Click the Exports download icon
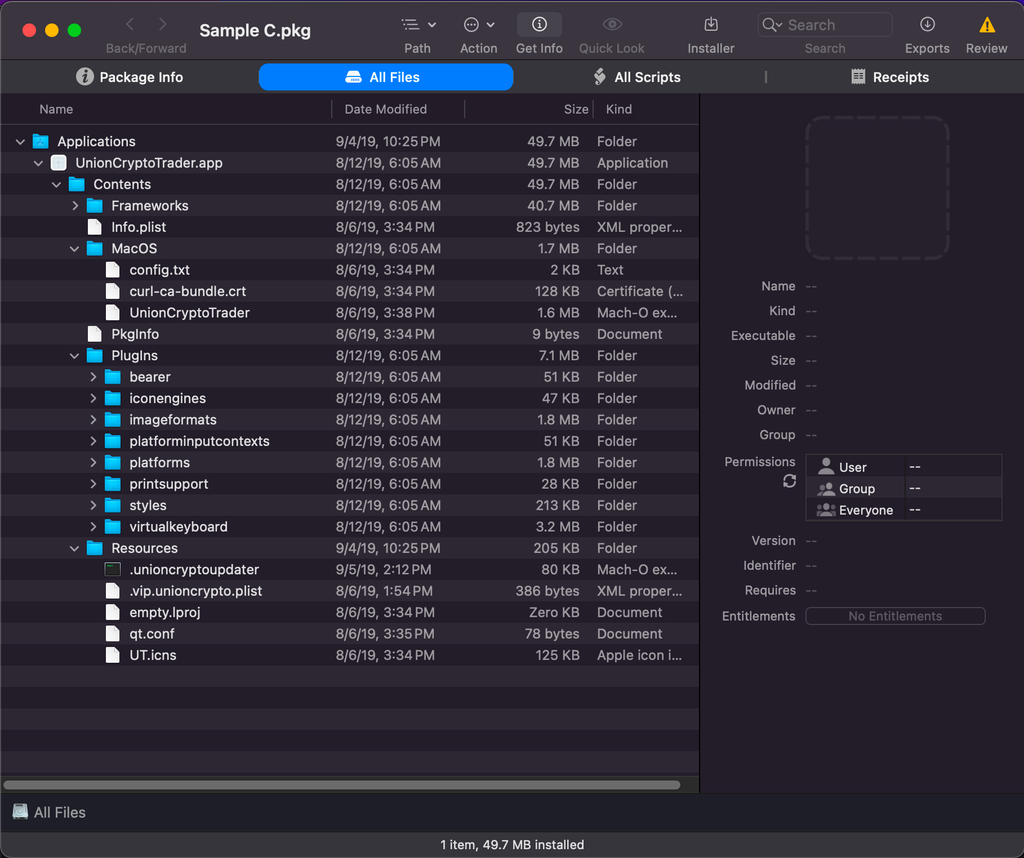The image size is (1024, 858). [927, 25]
